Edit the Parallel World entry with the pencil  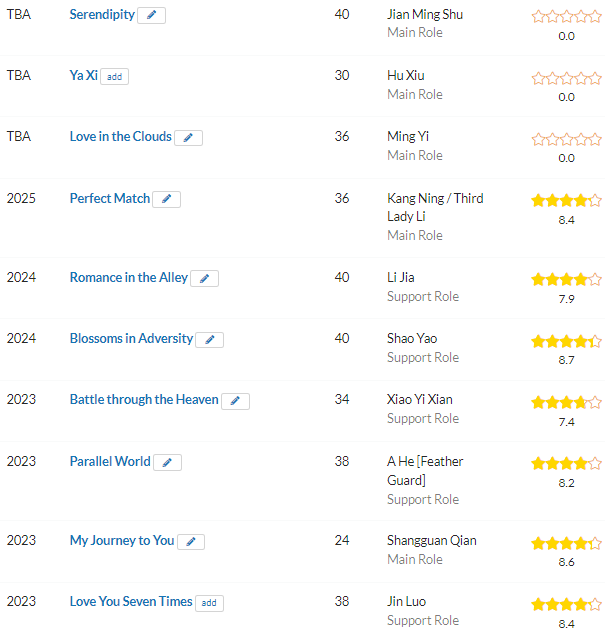coord(167,463)
